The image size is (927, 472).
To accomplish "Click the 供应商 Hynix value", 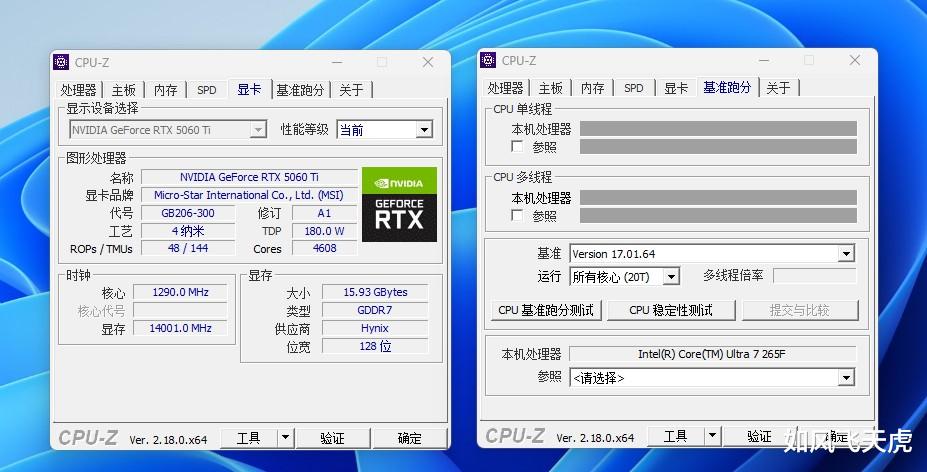I will click(x=375, y=328).
